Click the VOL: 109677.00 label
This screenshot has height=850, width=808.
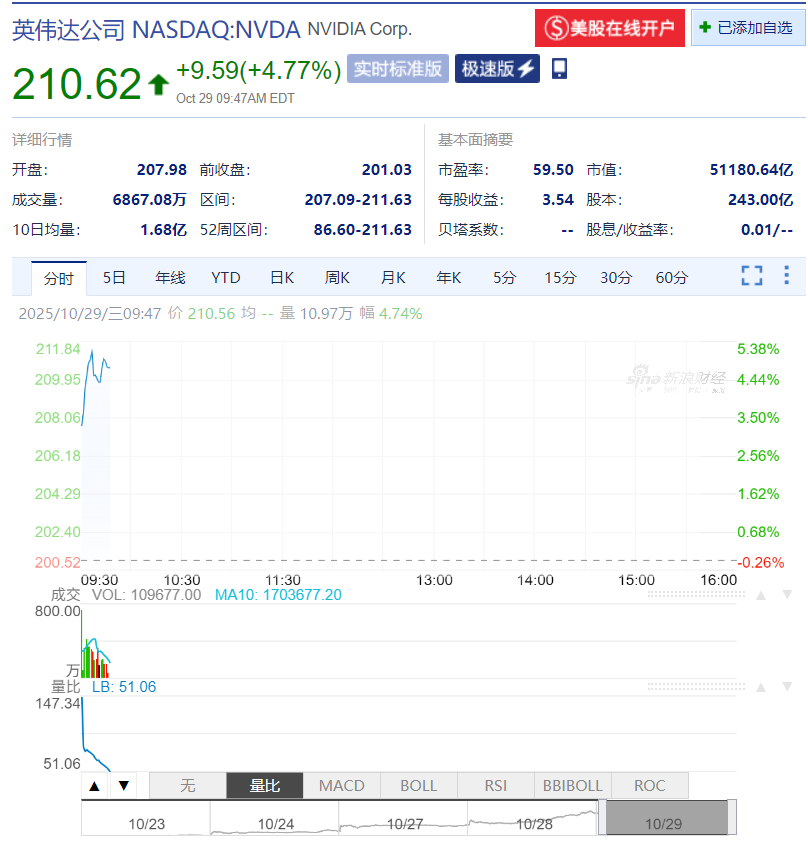[146, 595]
